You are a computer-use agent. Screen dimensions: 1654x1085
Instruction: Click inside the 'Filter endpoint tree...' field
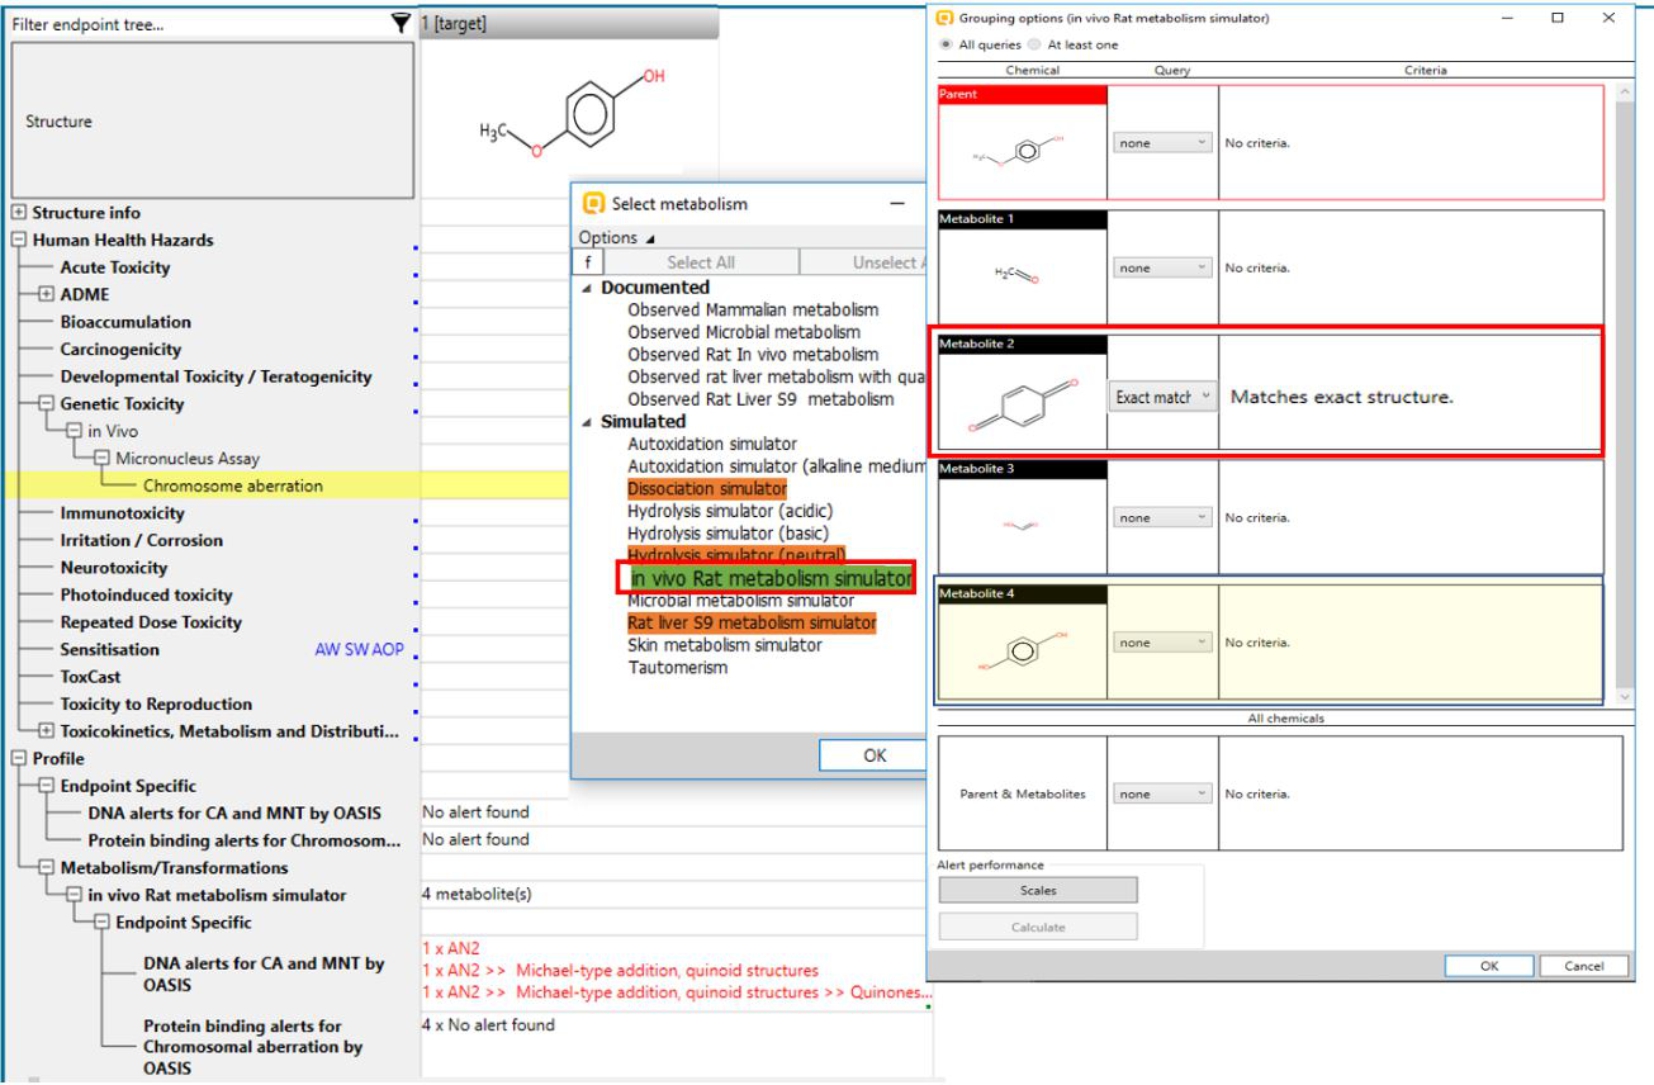(x=198, y=24)
